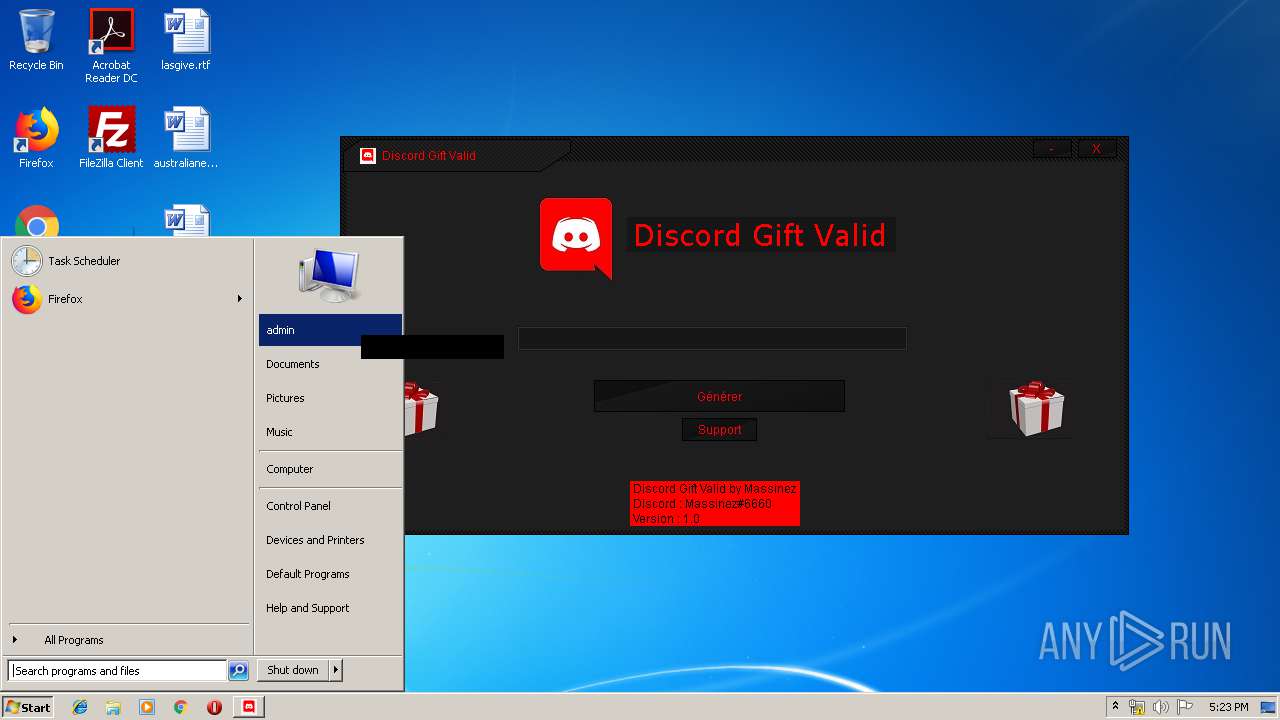Click the Discord Gift Valid heading text
Image resolution: width=1280 pixels, height=720 pixels.
click(x=760, y=236)
